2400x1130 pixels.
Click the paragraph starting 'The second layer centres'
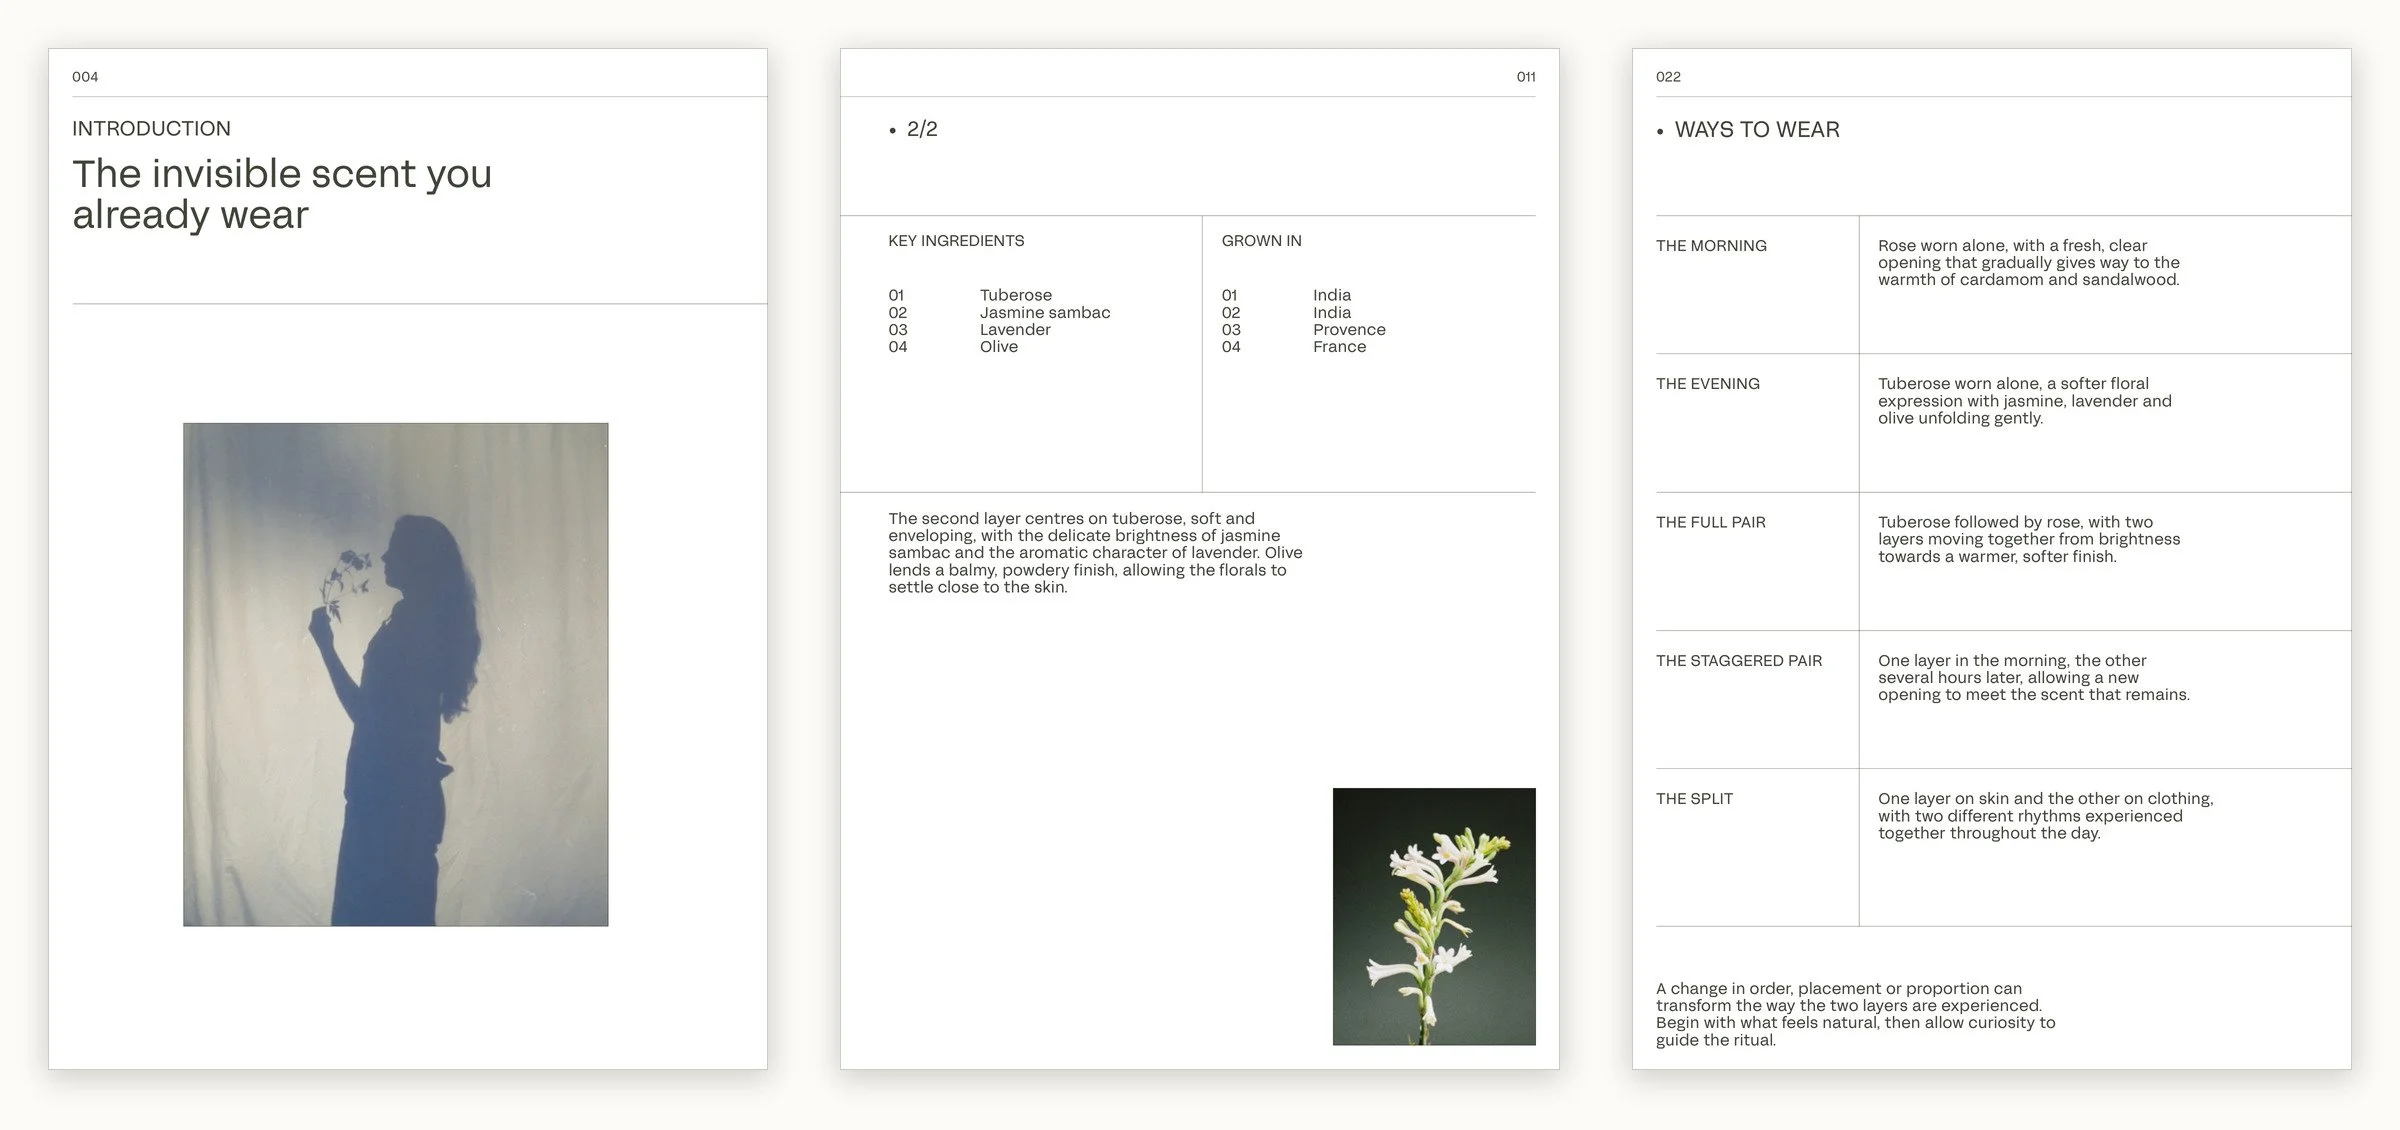1095,553
